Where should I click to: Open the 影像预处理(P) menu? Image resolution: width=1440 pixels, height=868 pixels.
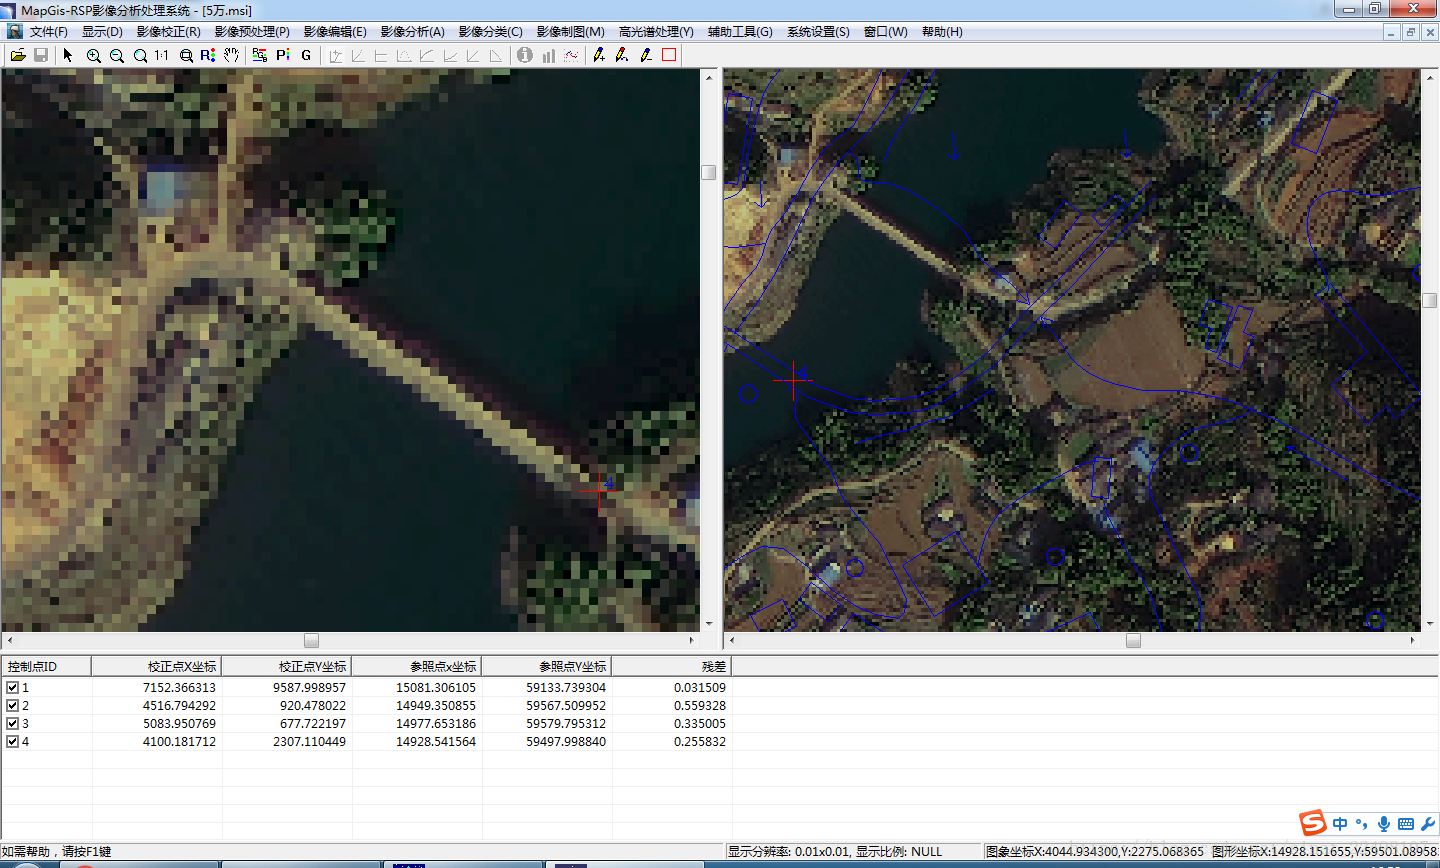tap(252, 32)
